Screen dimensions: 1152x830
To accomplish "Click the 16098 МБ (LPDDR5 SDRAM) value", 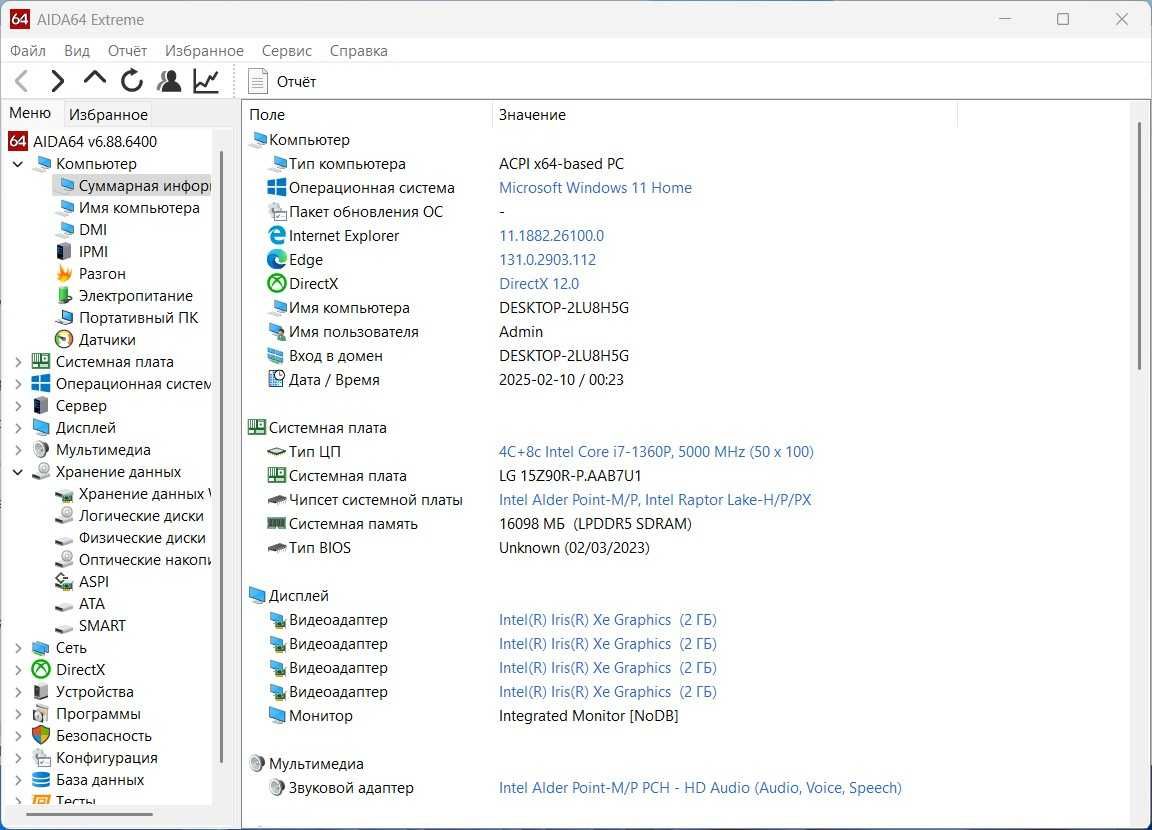I will [595, 524].
